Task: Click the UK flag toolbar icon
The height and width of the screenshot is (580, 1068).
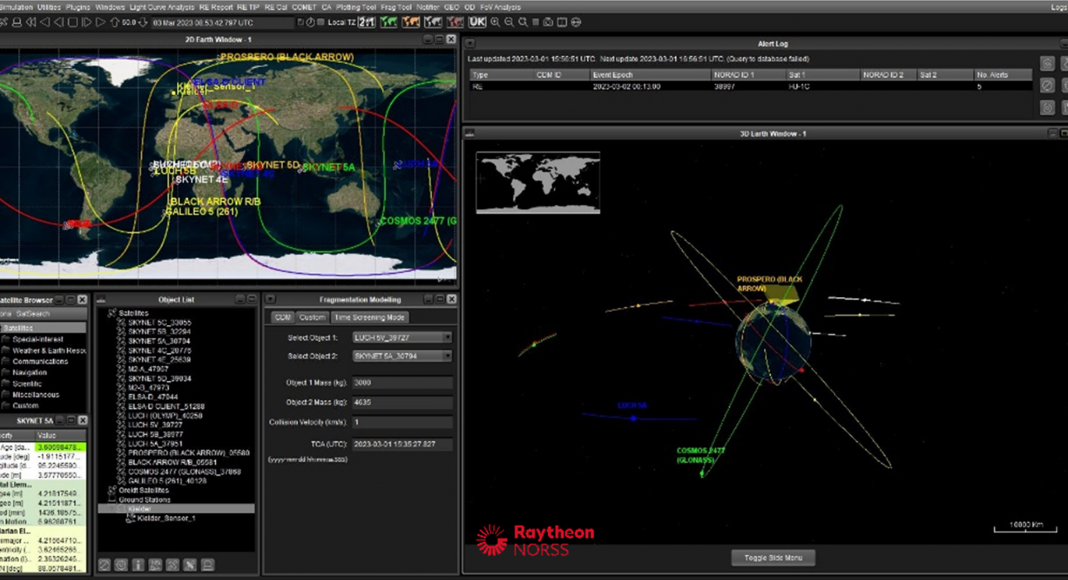Action: point(477,21)
